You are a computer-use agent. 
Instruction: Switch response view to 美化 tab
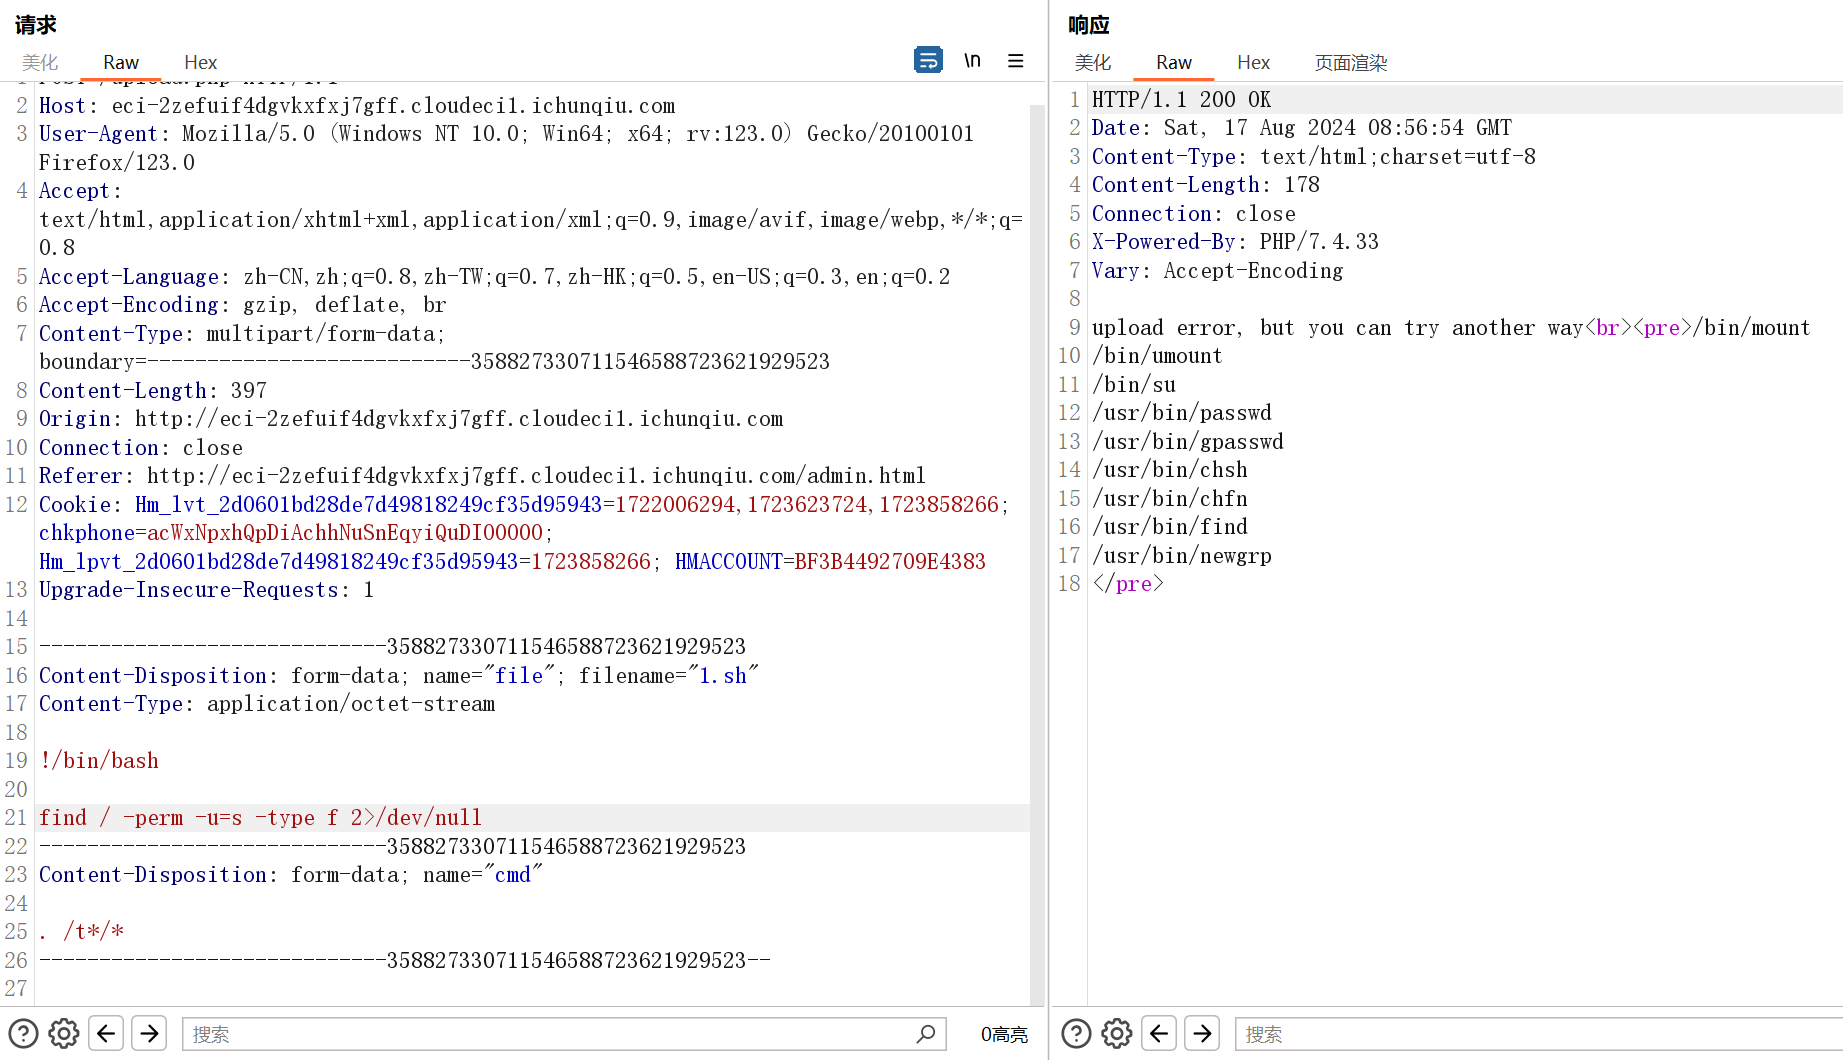1092,62
